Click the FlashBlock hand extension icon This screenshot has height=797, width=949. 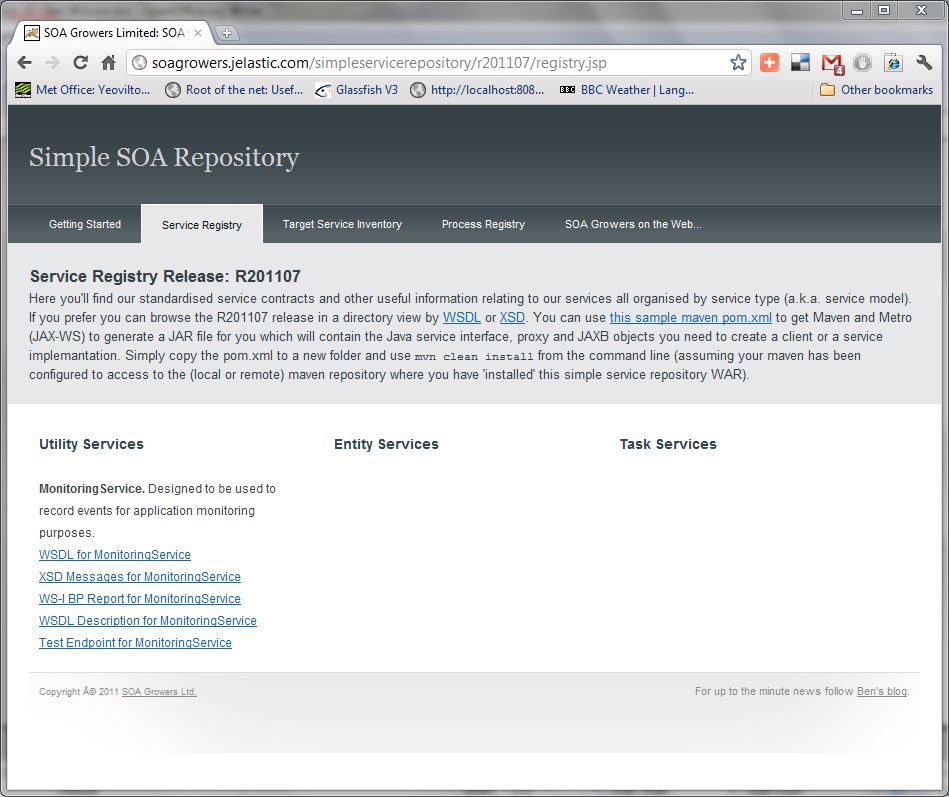[862, 61]
